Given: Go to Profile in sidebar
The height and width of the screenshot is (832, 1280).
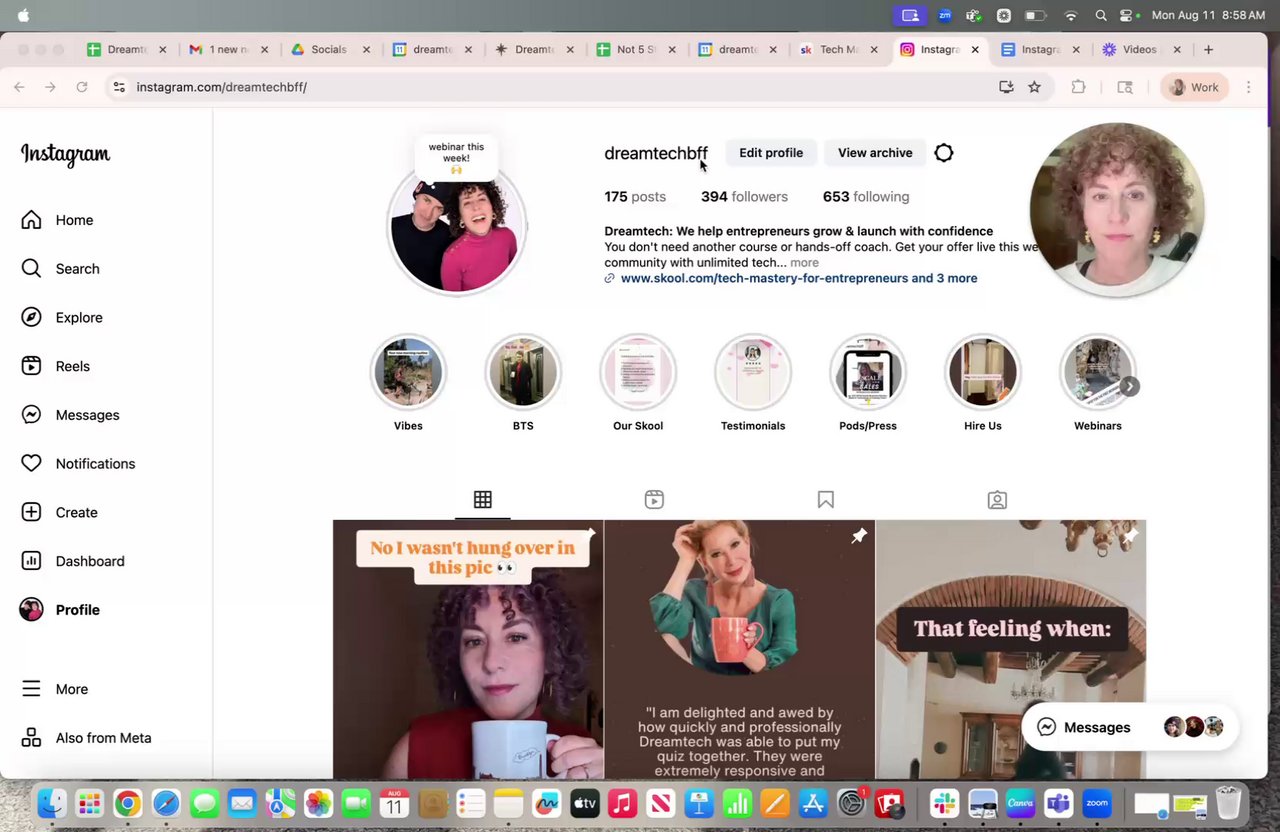Looking at the screenshot, I should tap(60, 610).
